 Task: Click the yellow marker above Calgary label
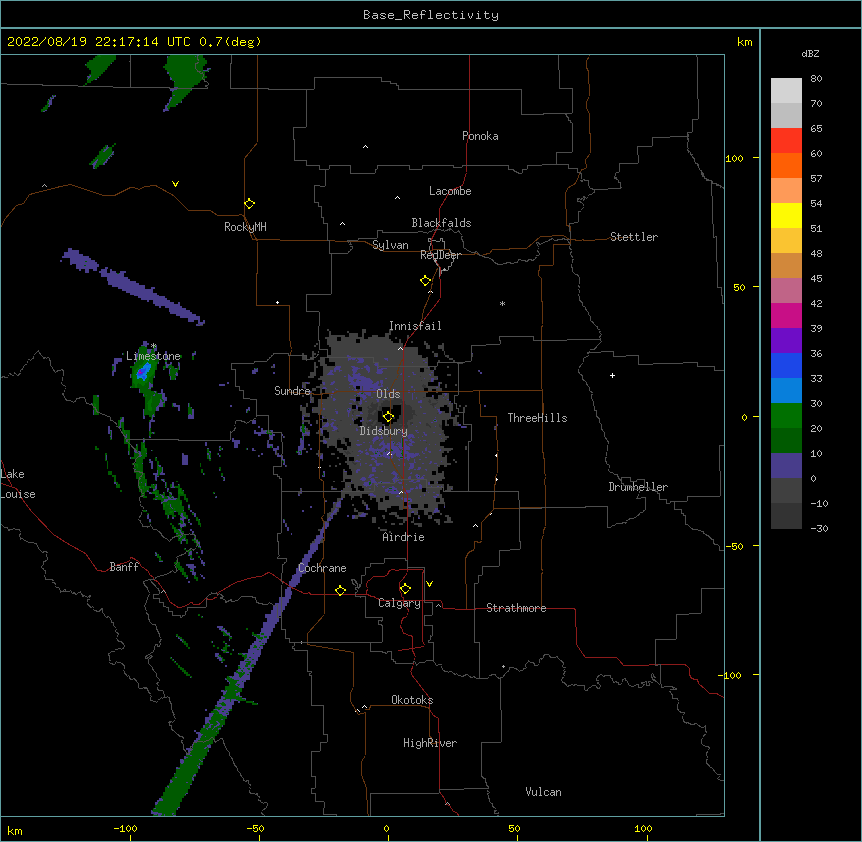[x=405, y=588]
